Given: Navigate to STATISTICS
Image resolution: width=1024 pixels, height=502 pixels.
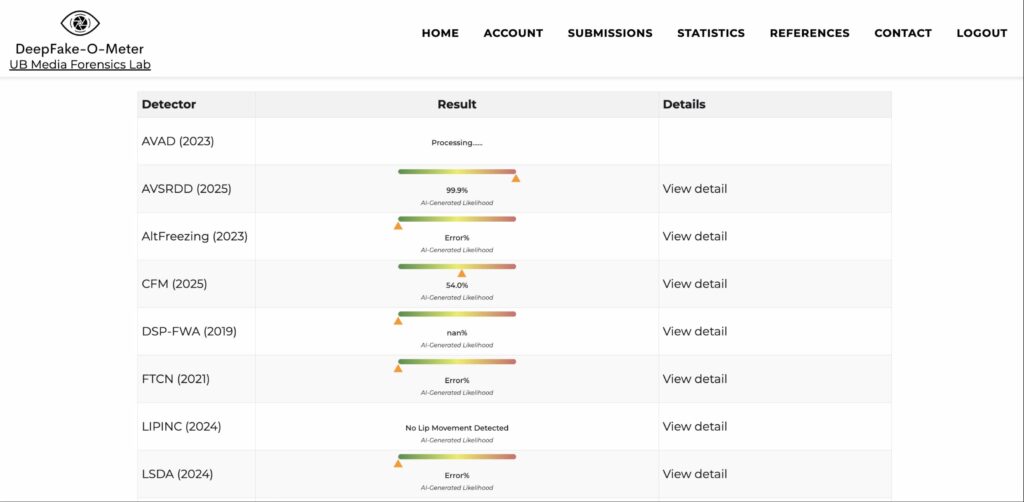Looking at the screenshot, I should [x=711, y=33].
